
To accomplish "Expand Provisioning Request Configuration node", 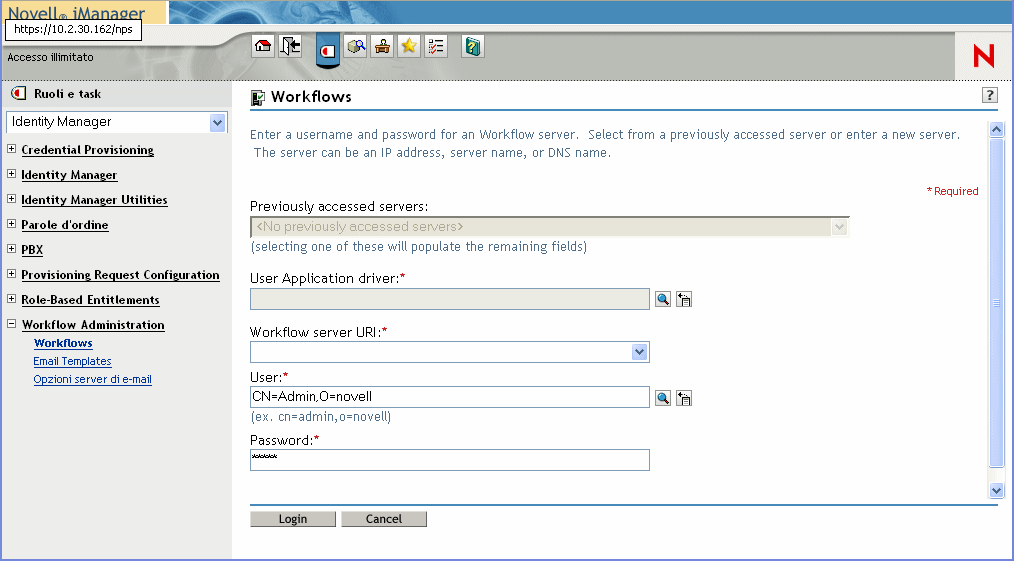I will click(x=12, y=274).
